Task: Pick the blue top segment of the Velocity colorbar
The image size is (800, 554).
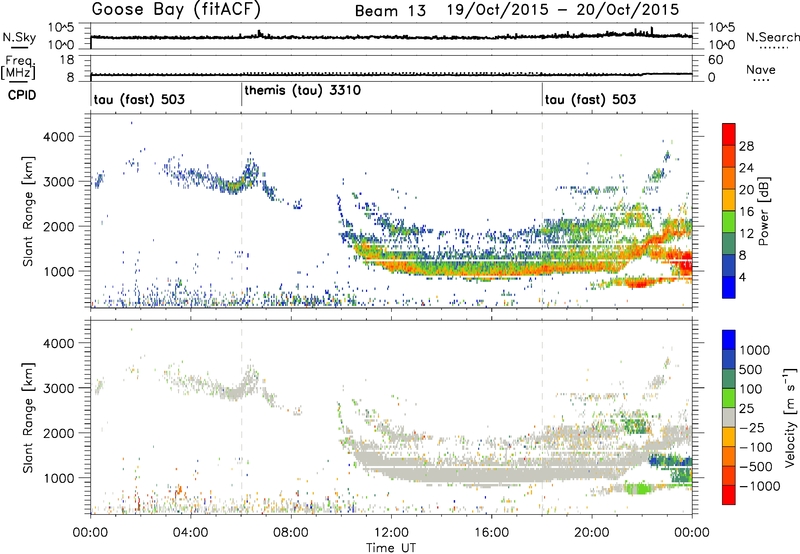Action: 729,340
